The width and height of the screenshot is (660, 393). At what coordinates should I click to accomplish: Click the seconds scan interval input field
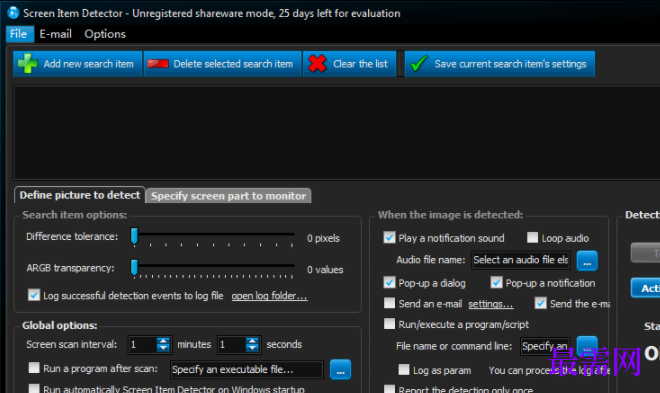232,345
